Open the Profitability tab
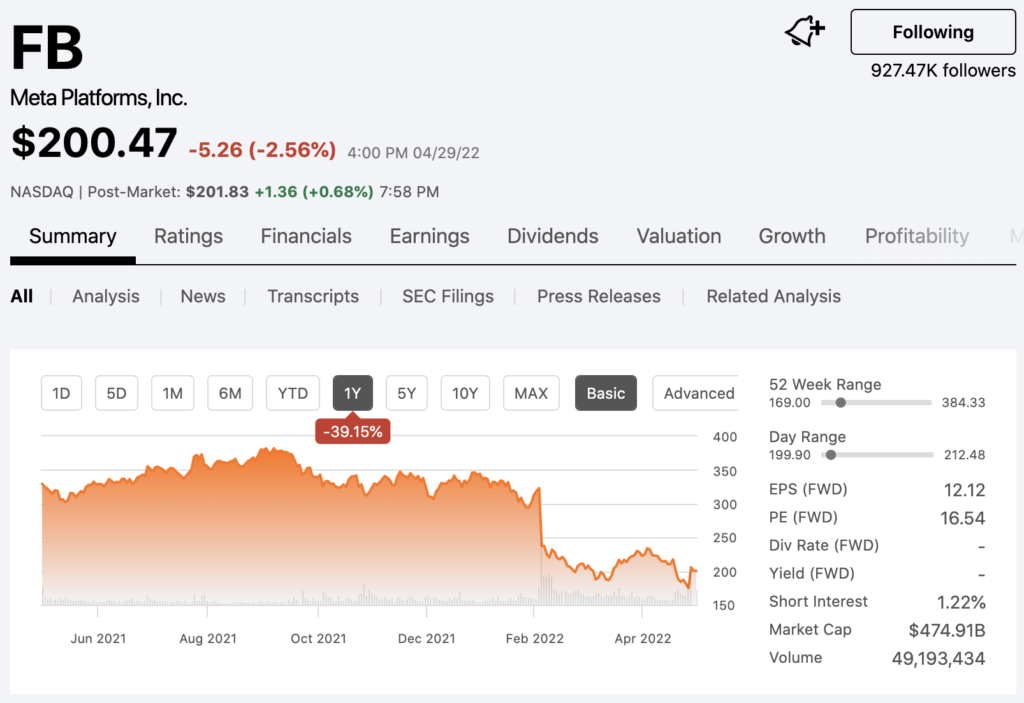This screenshot has height=703, width=1024. point(917,236)
